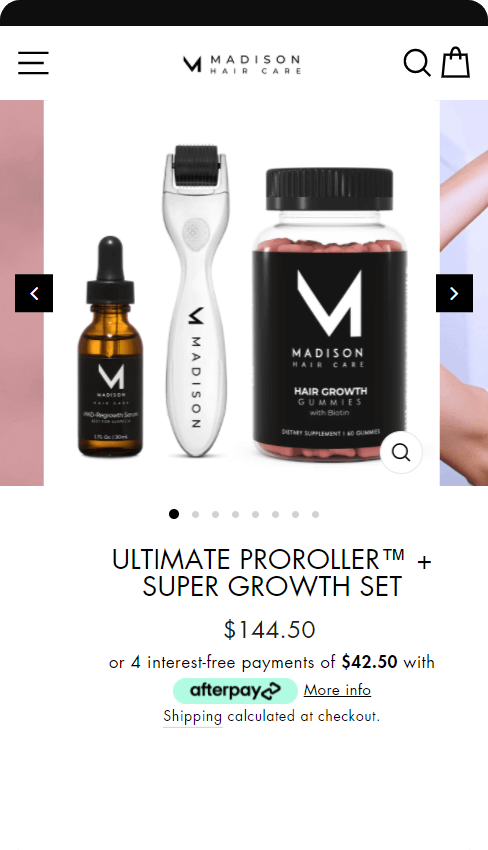
Task: Open the Shipping policy link
Action: coord(193,717)
